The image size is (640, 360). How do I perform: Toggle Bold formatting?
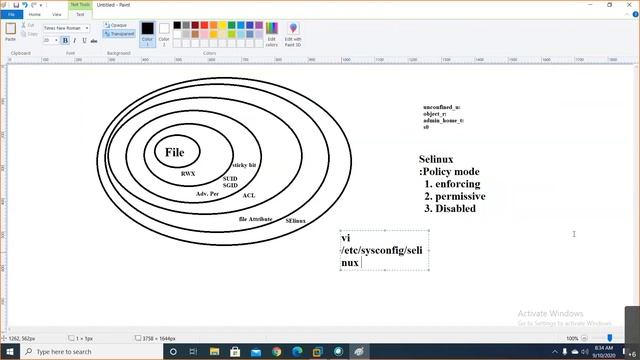(65, 40)
